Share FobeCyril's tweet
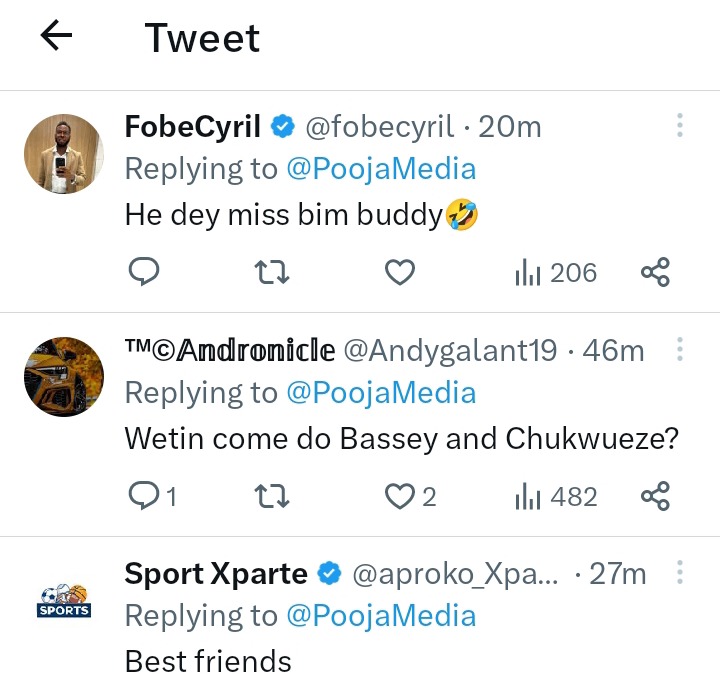Screen dimensions: 720x692 (x=654, y=272)
